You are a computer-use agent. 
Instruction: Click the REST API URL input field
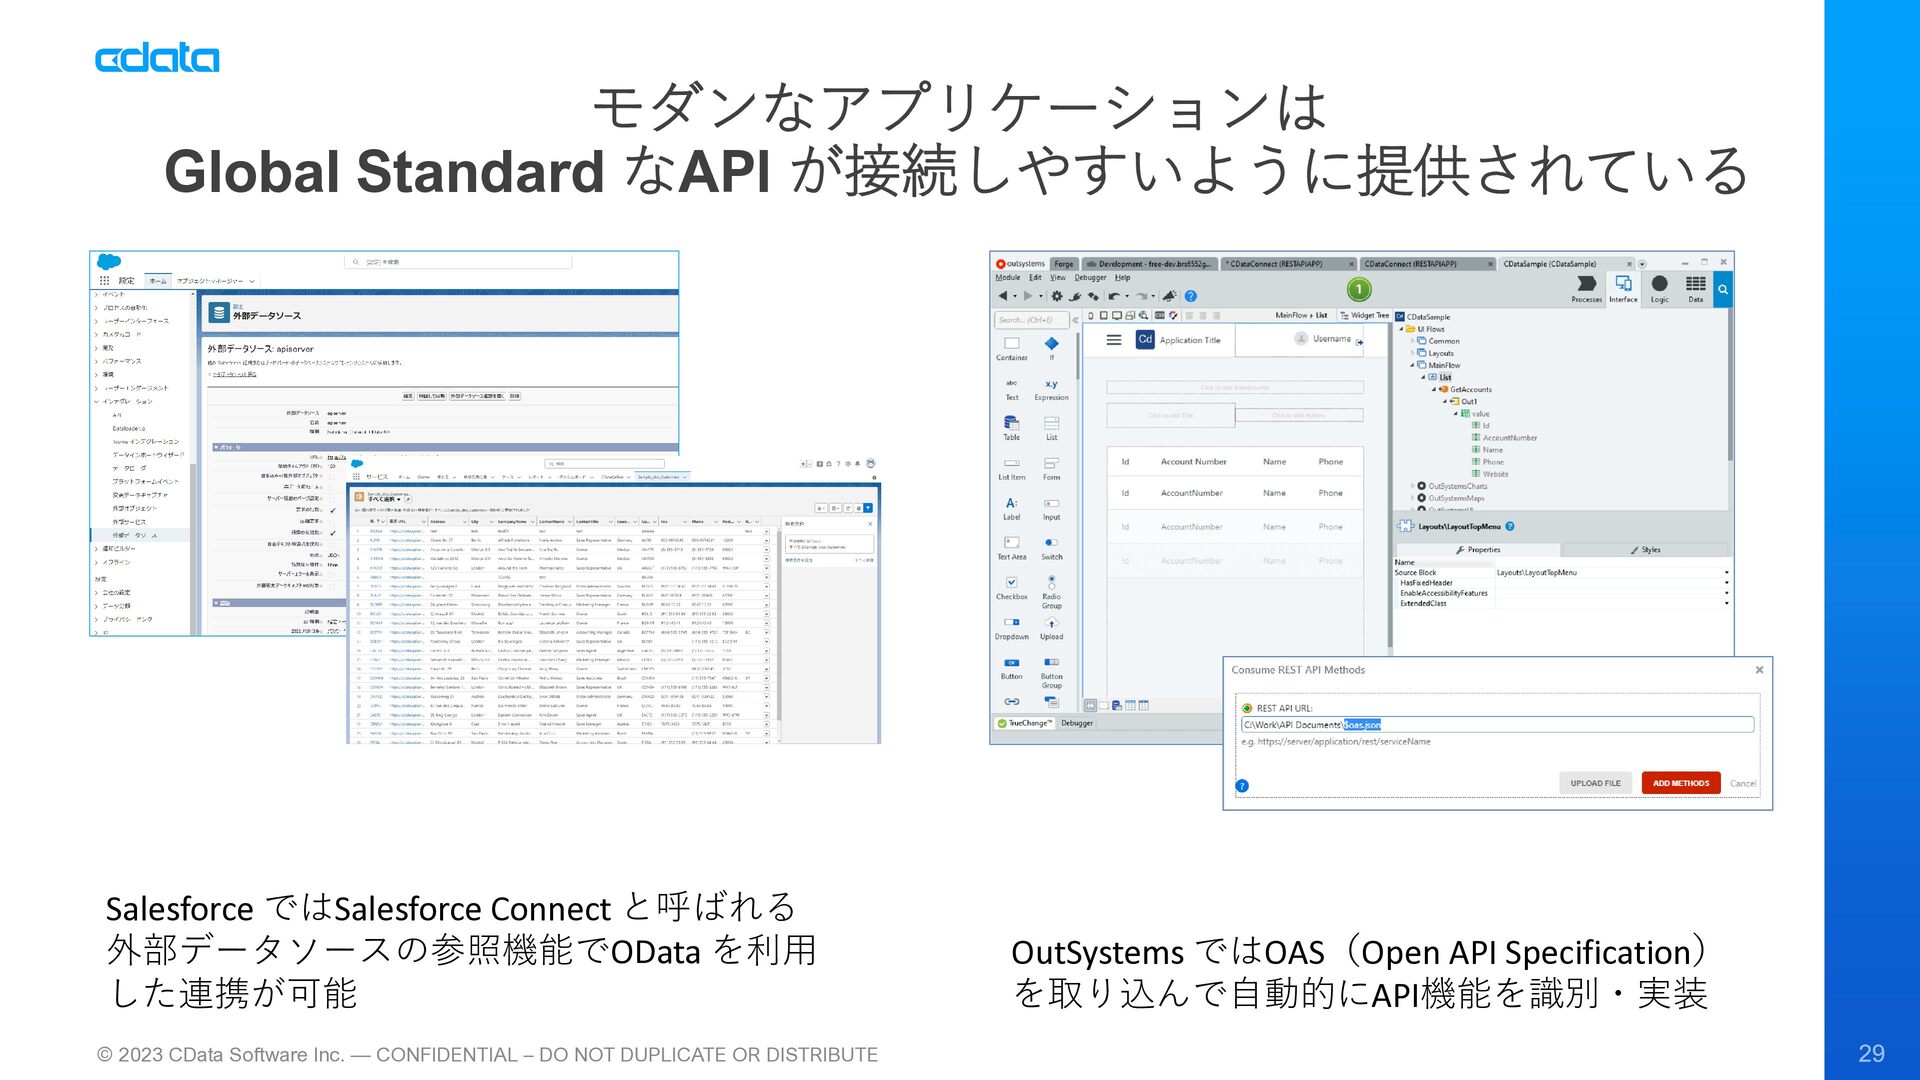click(x=1496, y=725)
